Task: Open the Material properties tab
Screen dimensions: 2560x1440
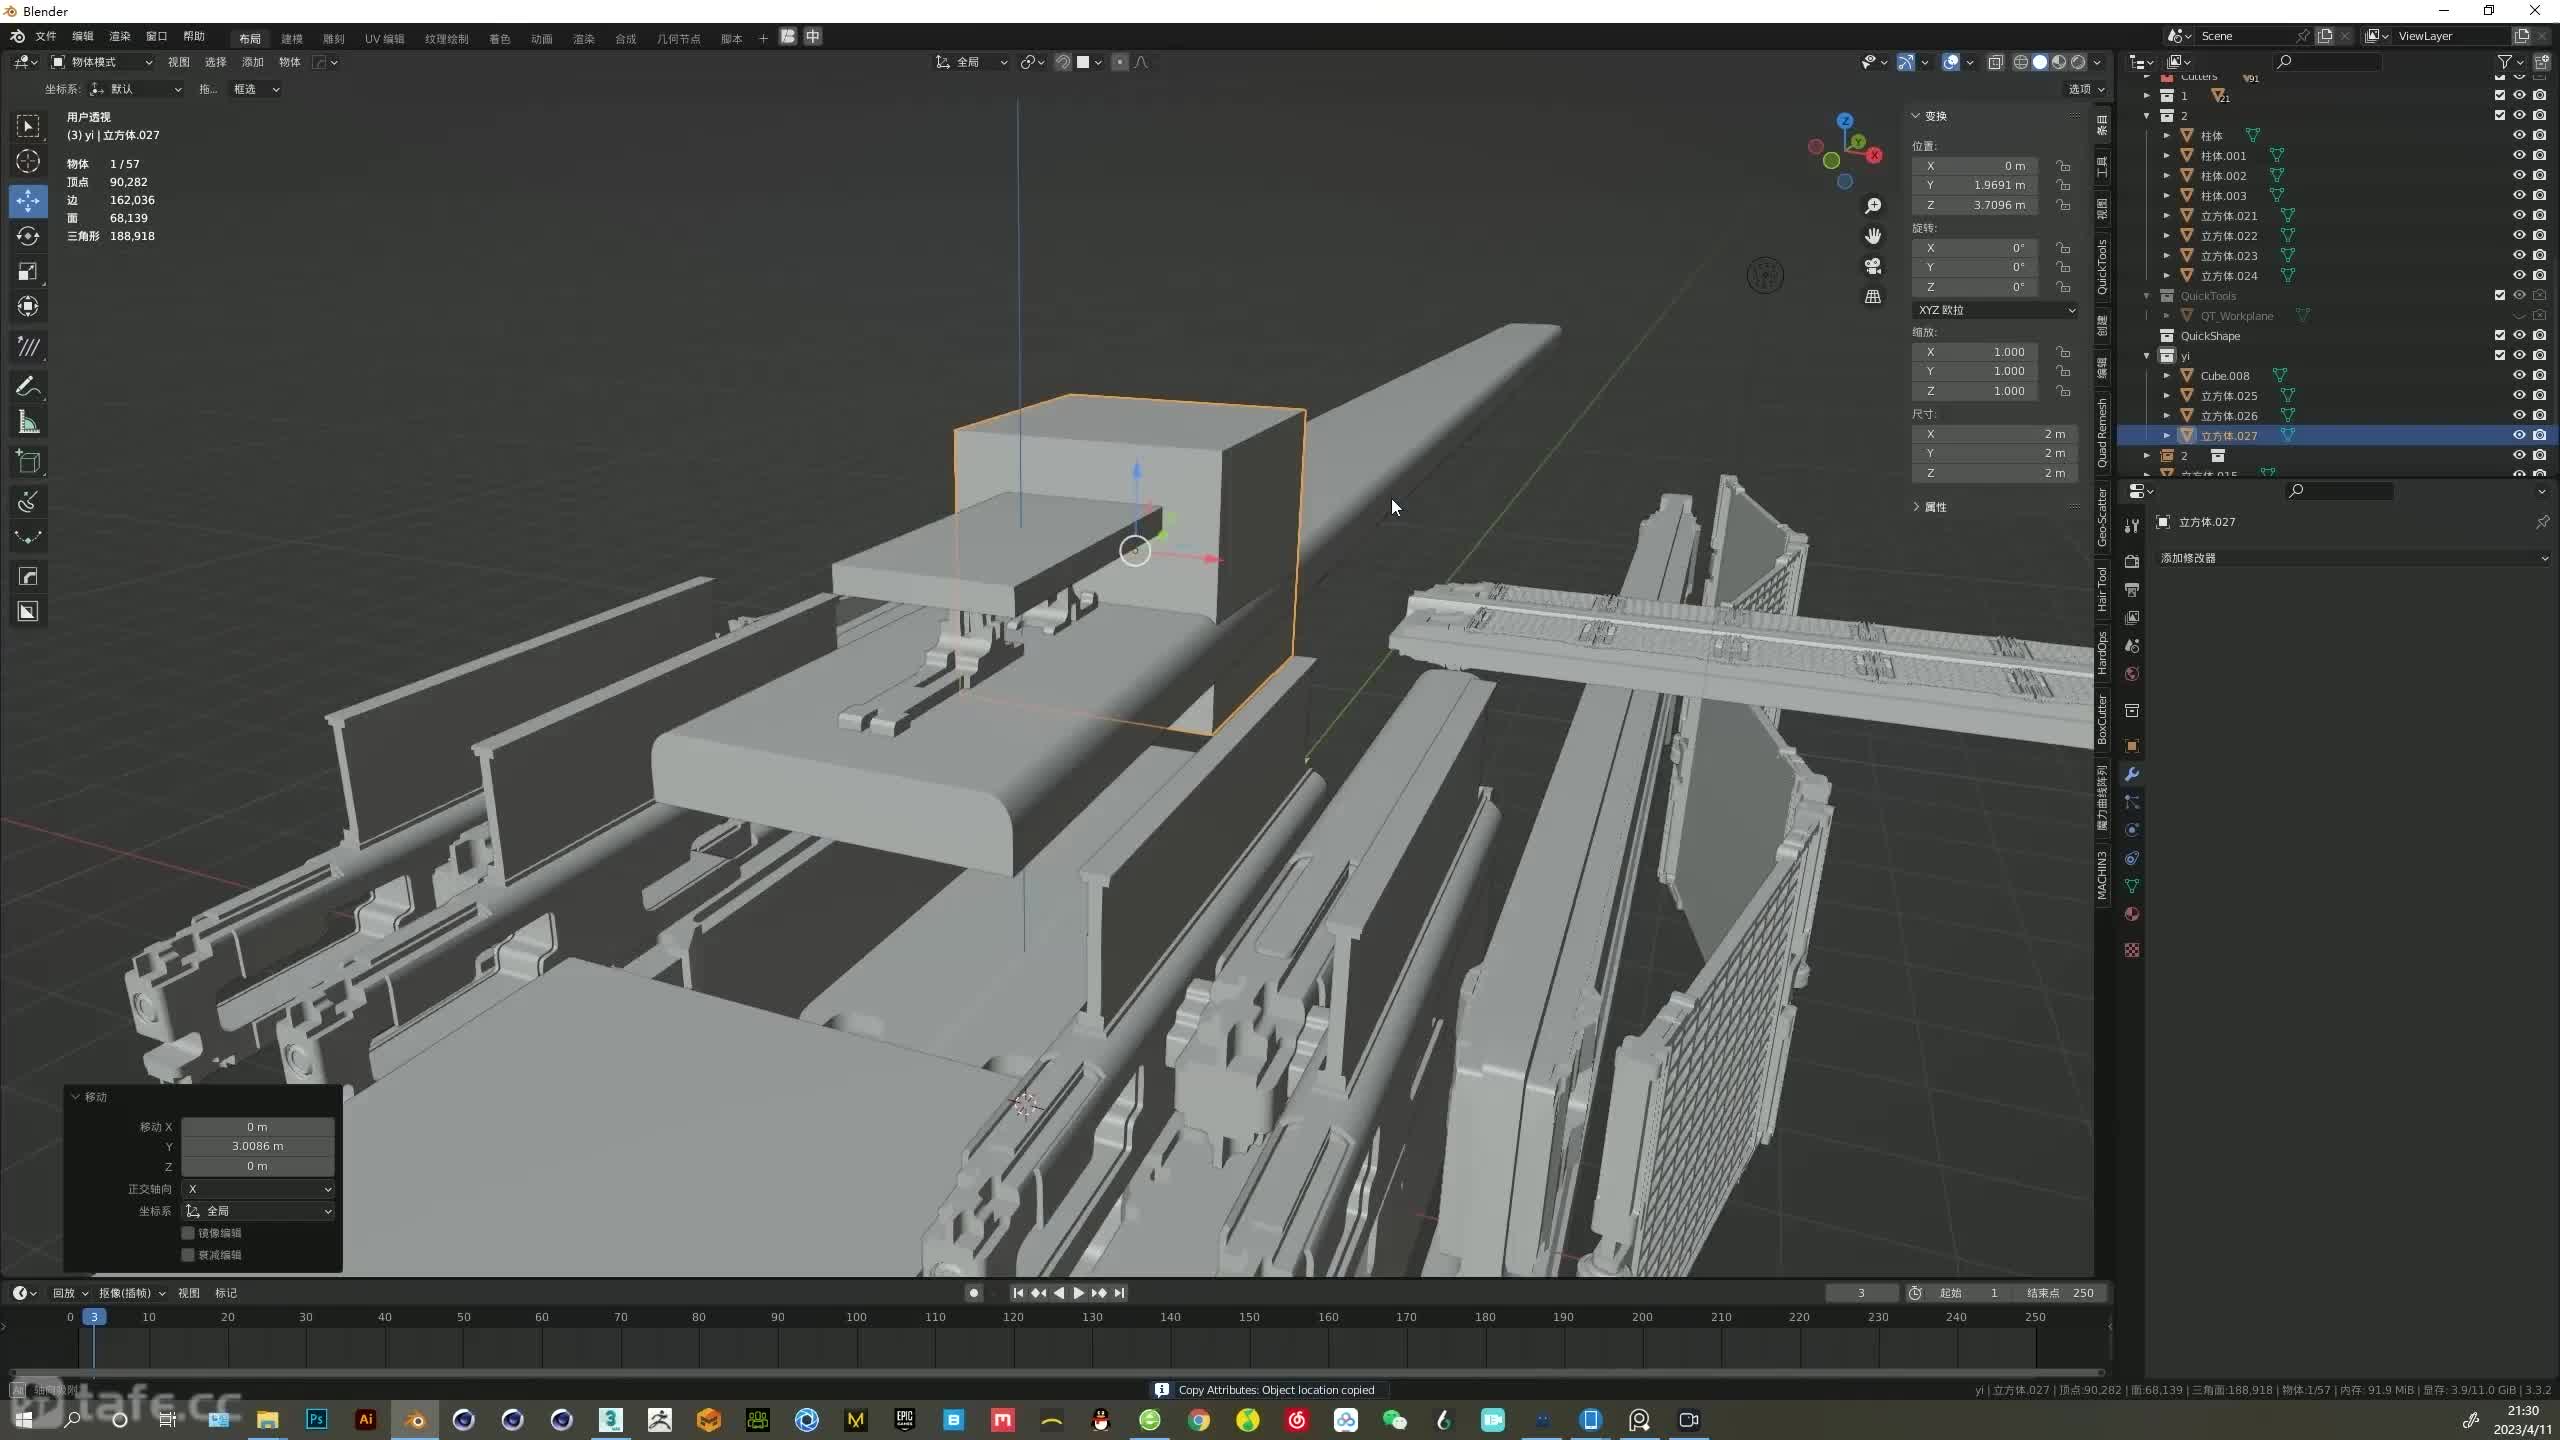Action: [x=2132, y=914]
